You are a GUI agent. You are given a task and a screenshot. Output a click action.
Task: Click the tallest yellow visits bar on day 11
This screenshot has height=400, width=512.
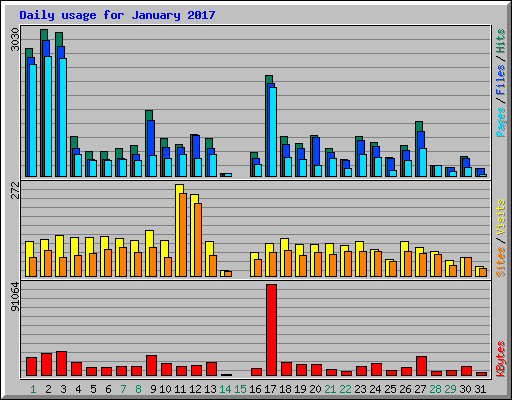pos(179,230)
